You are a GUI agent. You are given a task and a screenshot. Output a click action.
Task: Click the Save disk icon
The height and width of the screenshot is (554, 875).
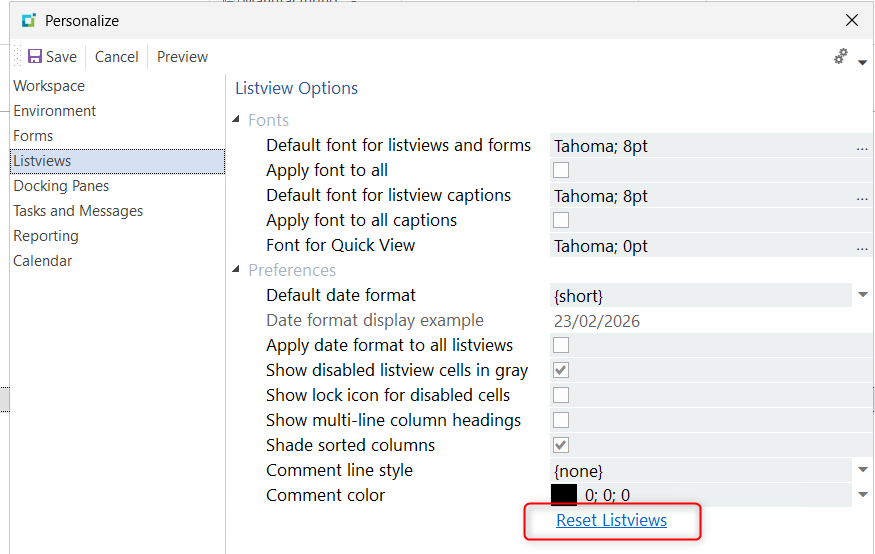pos(35,57)
